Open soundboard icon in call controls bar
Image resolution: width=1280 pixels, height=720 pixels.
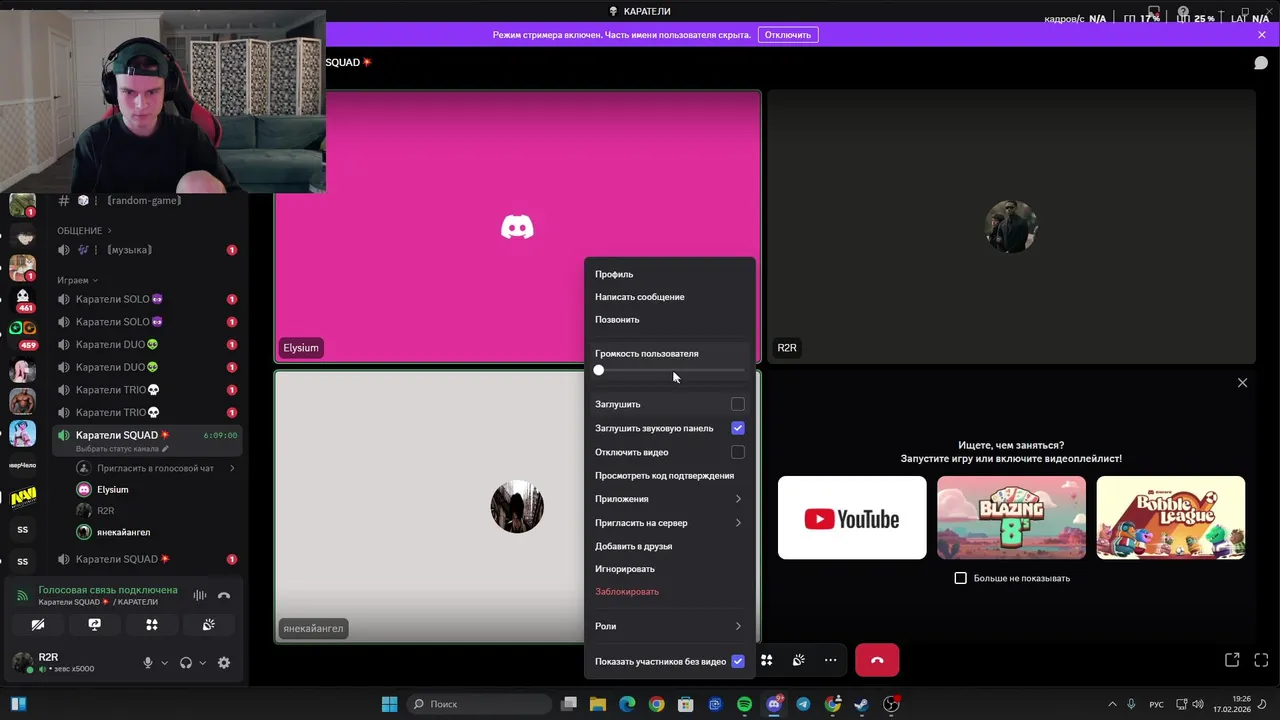(798, 660)
